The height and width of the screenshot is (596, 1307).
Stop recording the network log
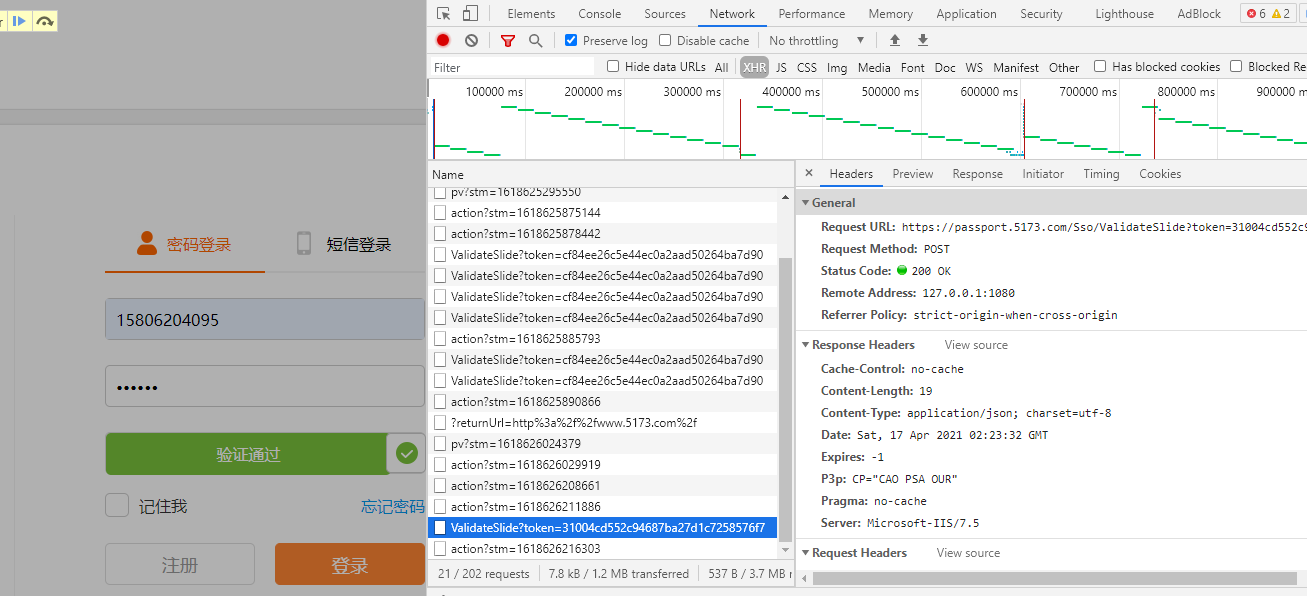pos(443,40)
